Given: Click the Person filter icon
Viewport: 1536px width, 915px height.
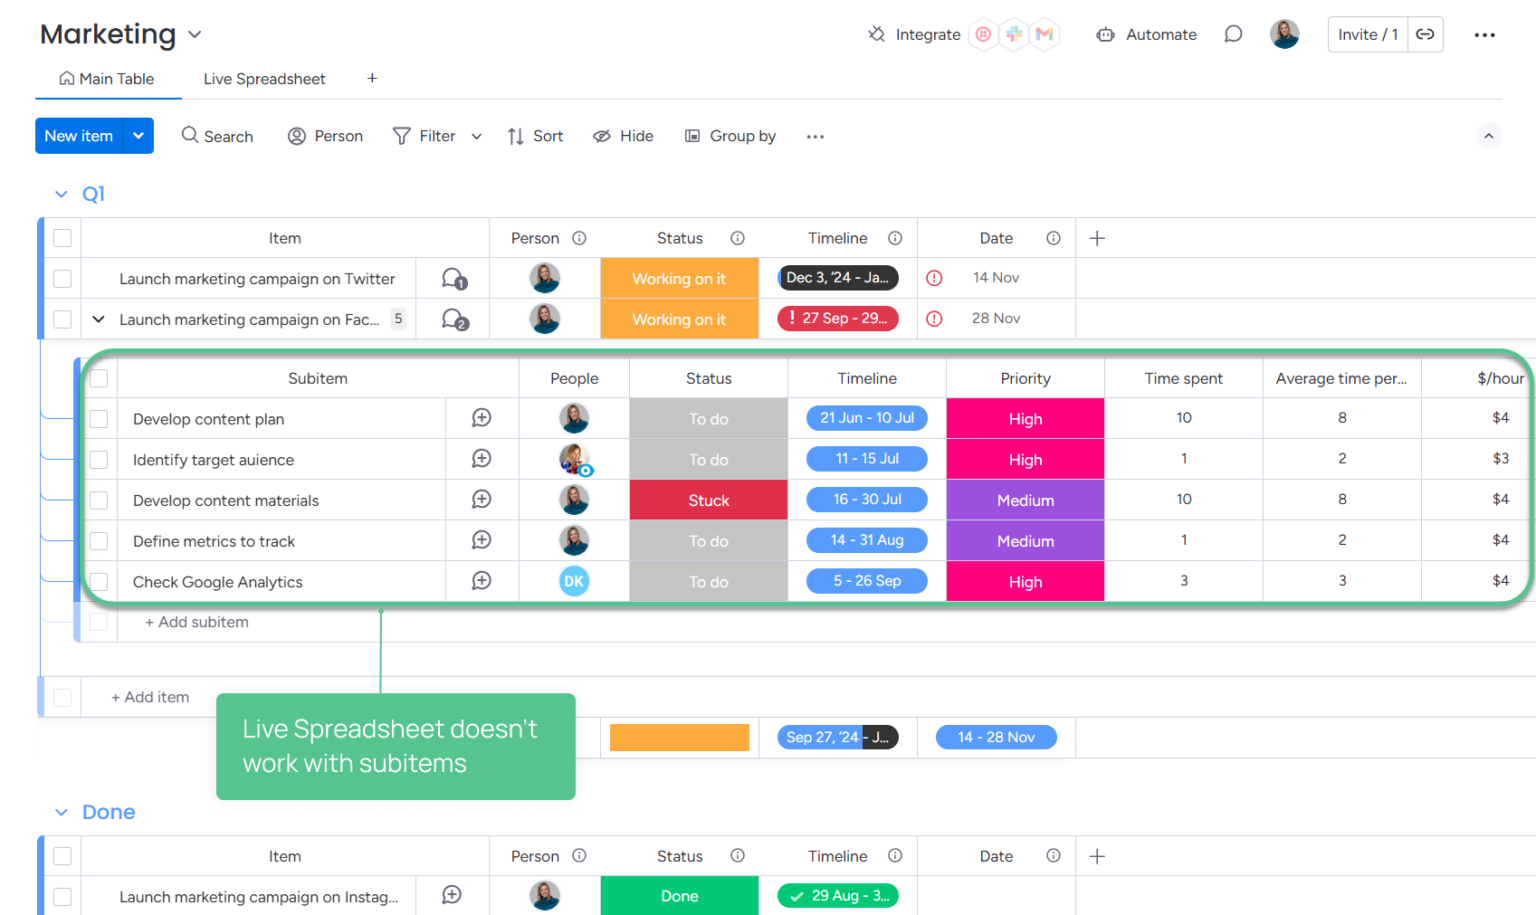Looking at the screenshot, I should tap(296, 136).
